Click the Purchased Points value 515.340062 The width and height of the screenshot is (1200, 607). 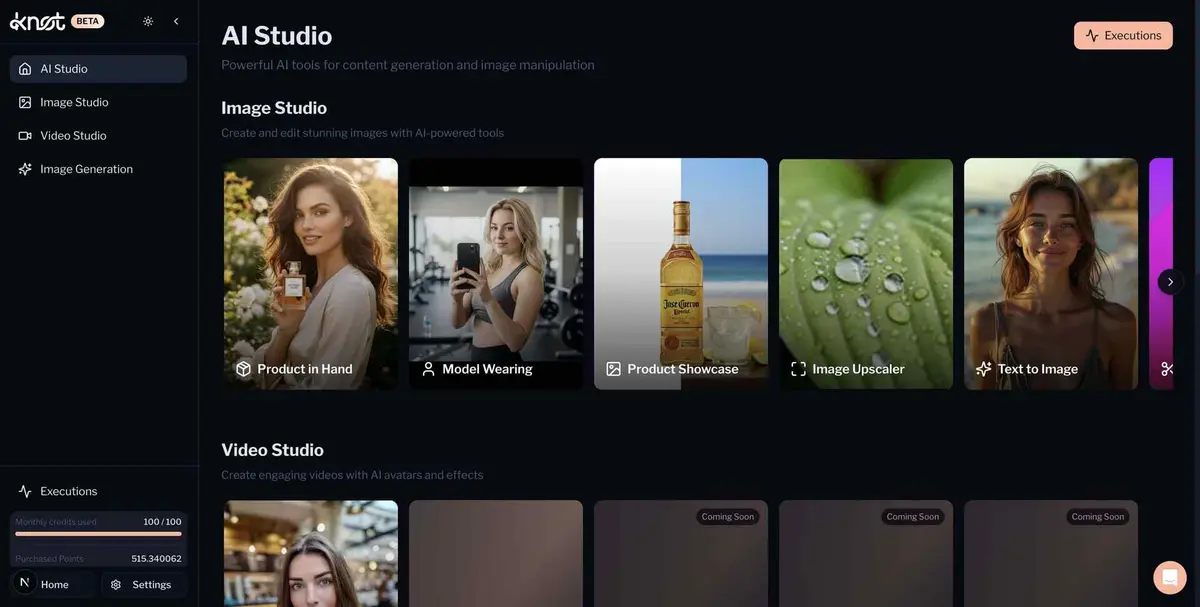click(x=156, y=559)
